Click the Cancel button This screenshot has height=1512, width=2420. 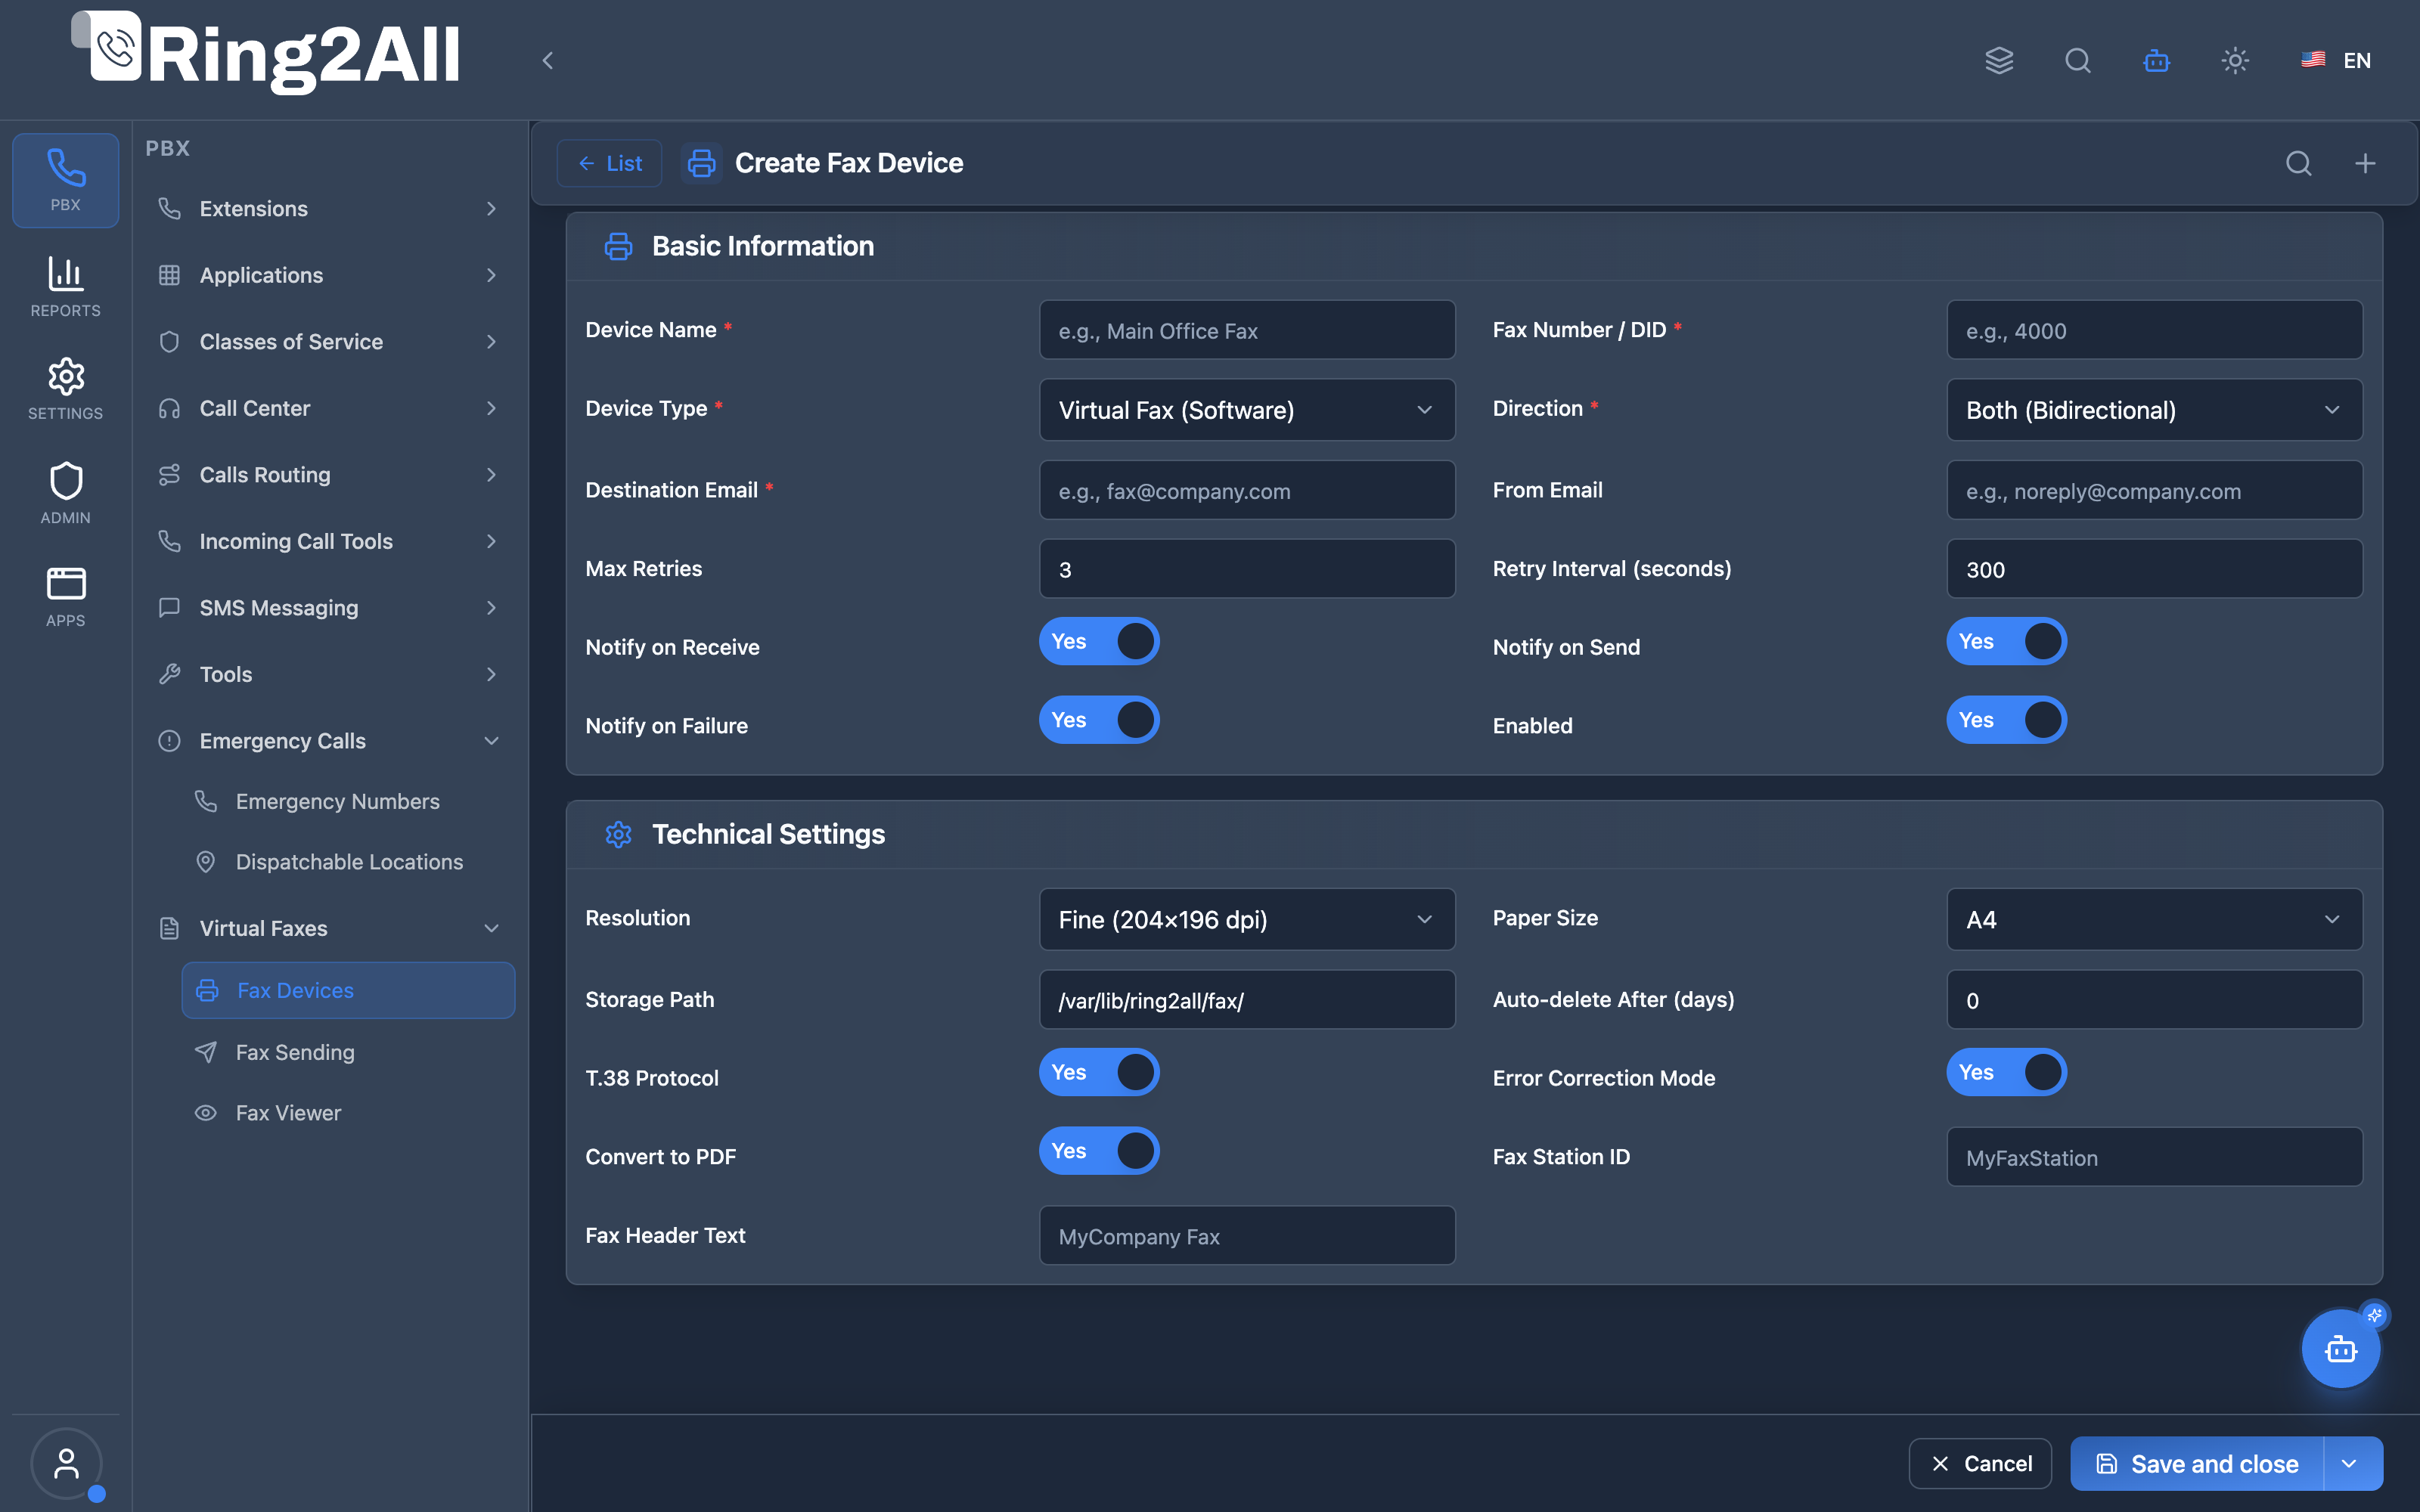click(x=1980, y=1464)
